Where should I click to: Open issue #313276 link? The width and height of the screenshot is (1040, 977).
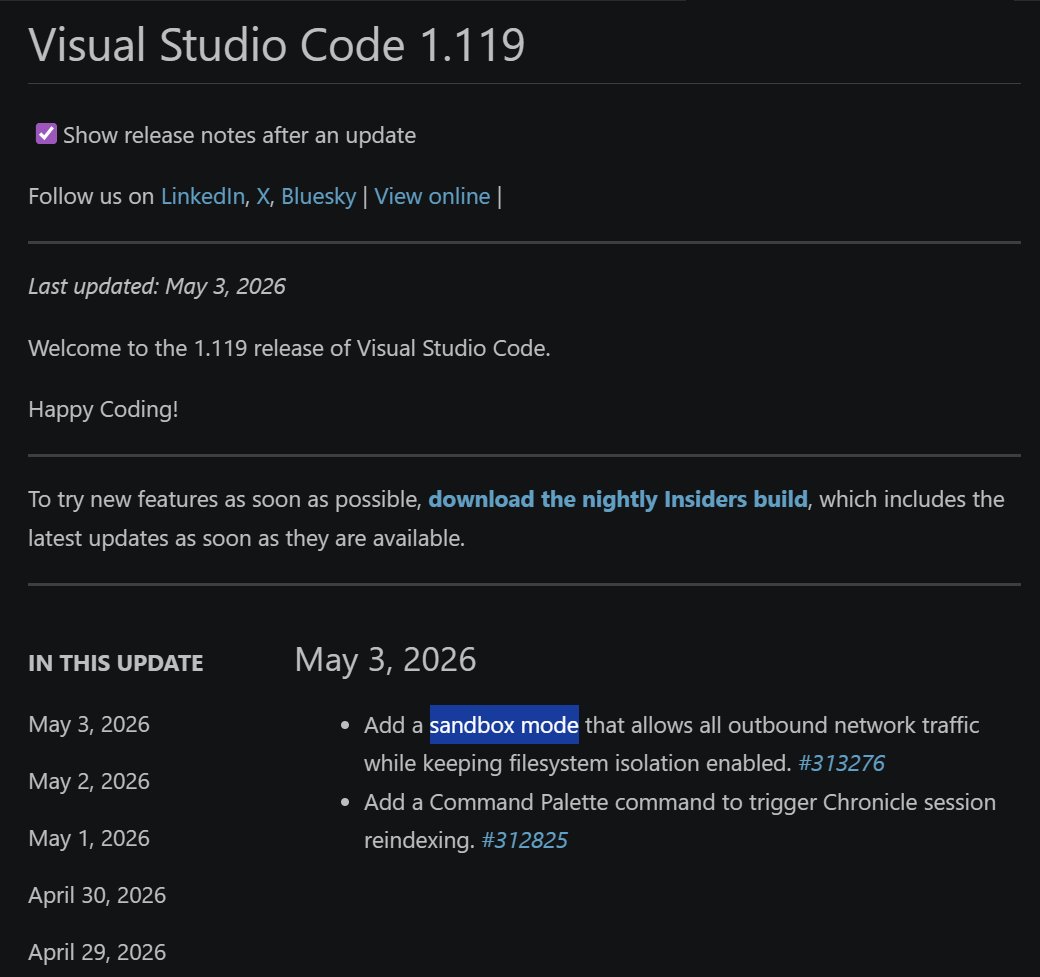click(841, 763)
